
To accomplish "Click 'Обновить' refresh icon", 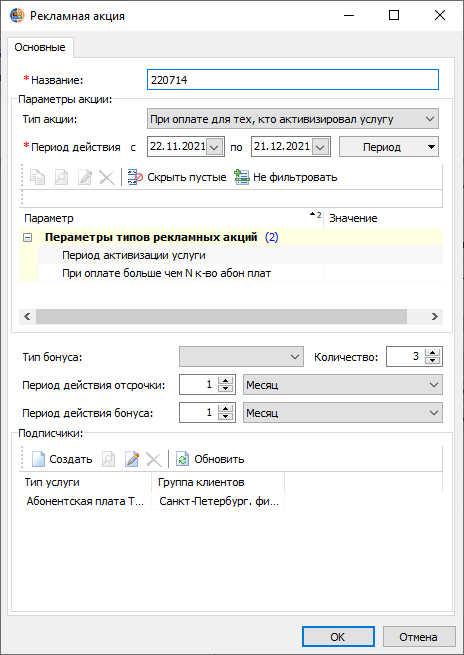I will (210, 460).
